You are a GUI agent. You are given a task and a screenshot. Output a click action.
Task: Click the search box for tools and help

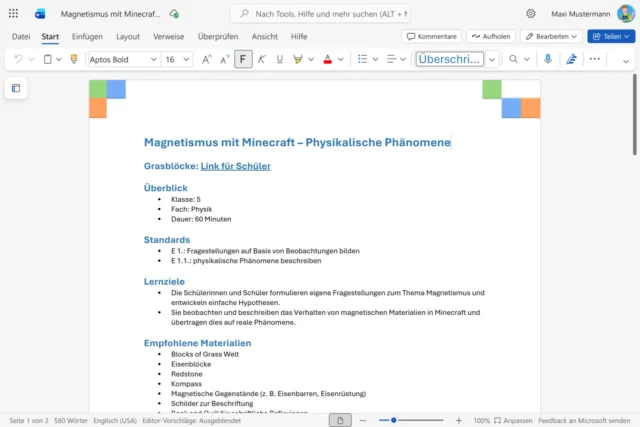coord(320,14)
